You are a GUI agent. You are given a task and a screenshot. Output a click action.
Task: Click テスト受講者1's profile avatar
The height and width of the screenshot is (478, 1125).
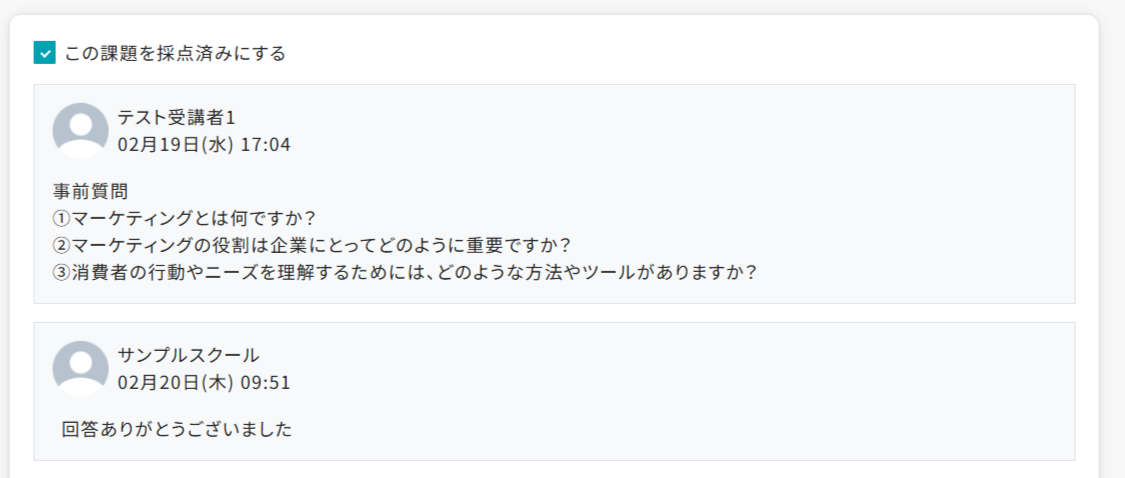click(x=80, y=130)
